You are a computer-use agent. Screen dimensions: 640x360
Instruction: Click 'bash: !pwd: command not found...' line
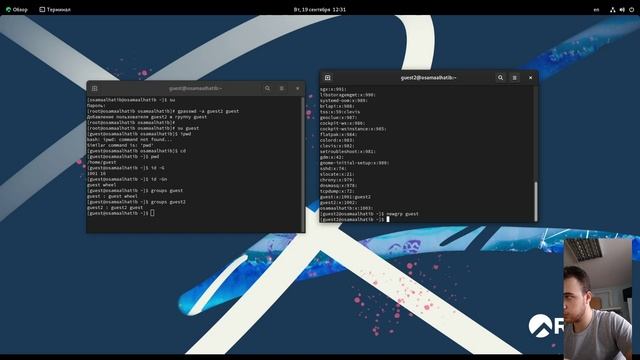[129, 140]
